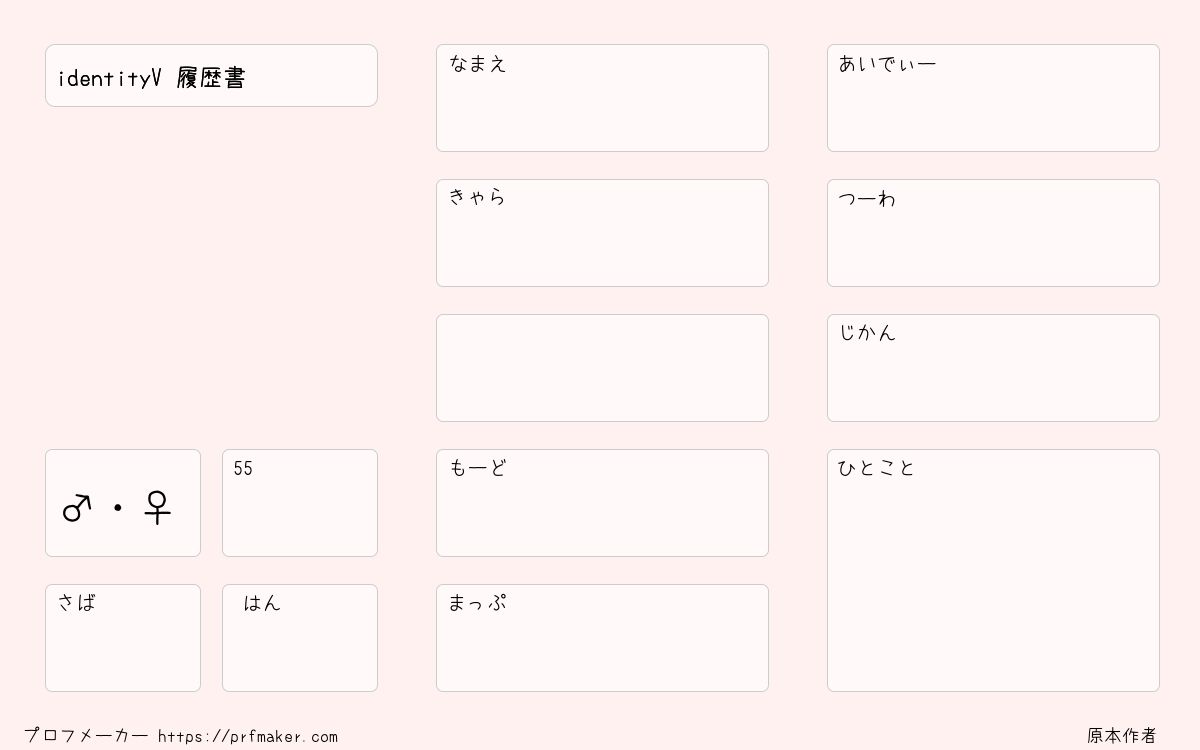Click inside the あいでぃー ID field
Viewport: 1200px width, 750px height.
coord(993,98)
